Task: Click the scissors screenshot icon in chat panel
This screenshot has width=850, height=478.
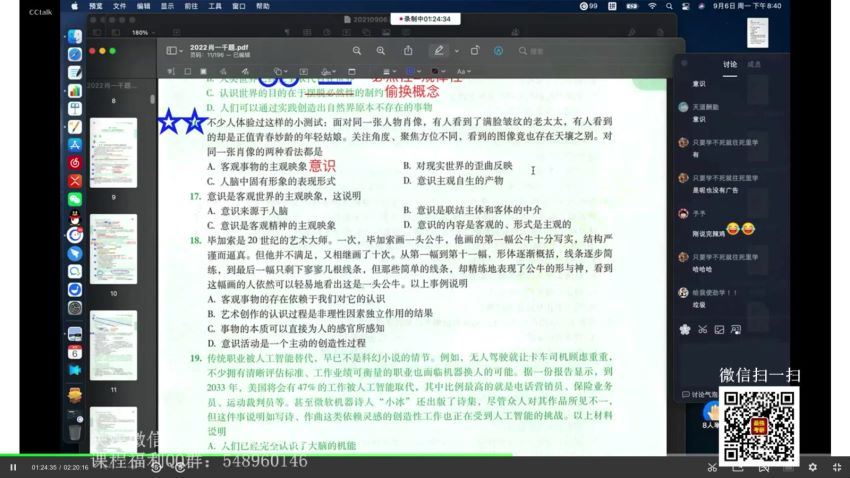Action: (x=703, y=329)
